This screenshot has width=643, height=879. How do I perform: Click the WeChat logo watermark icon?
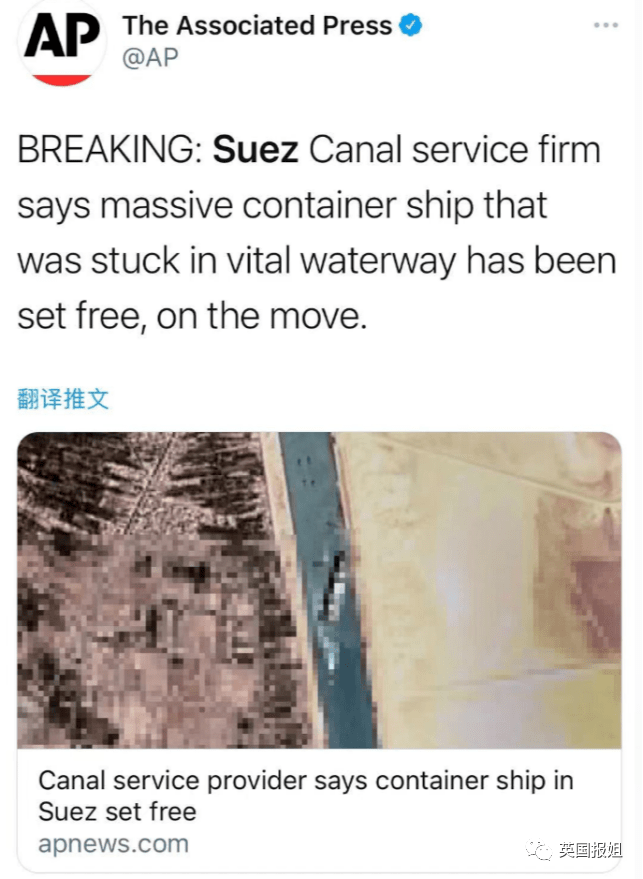pyautogui.click(x=538, y=850)
